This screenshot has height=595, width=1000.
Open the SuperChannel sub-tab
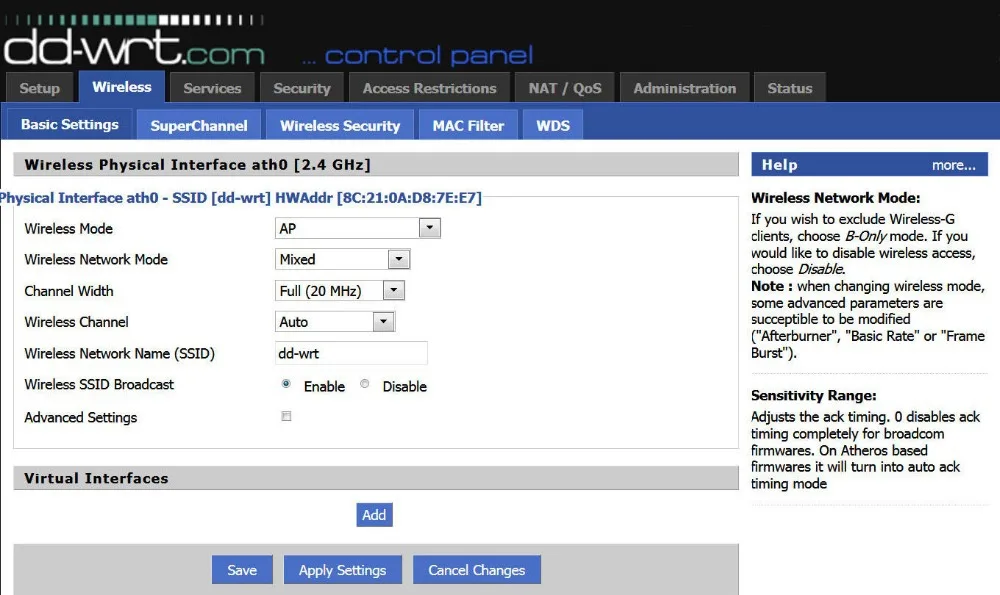[x=199, y=125]
